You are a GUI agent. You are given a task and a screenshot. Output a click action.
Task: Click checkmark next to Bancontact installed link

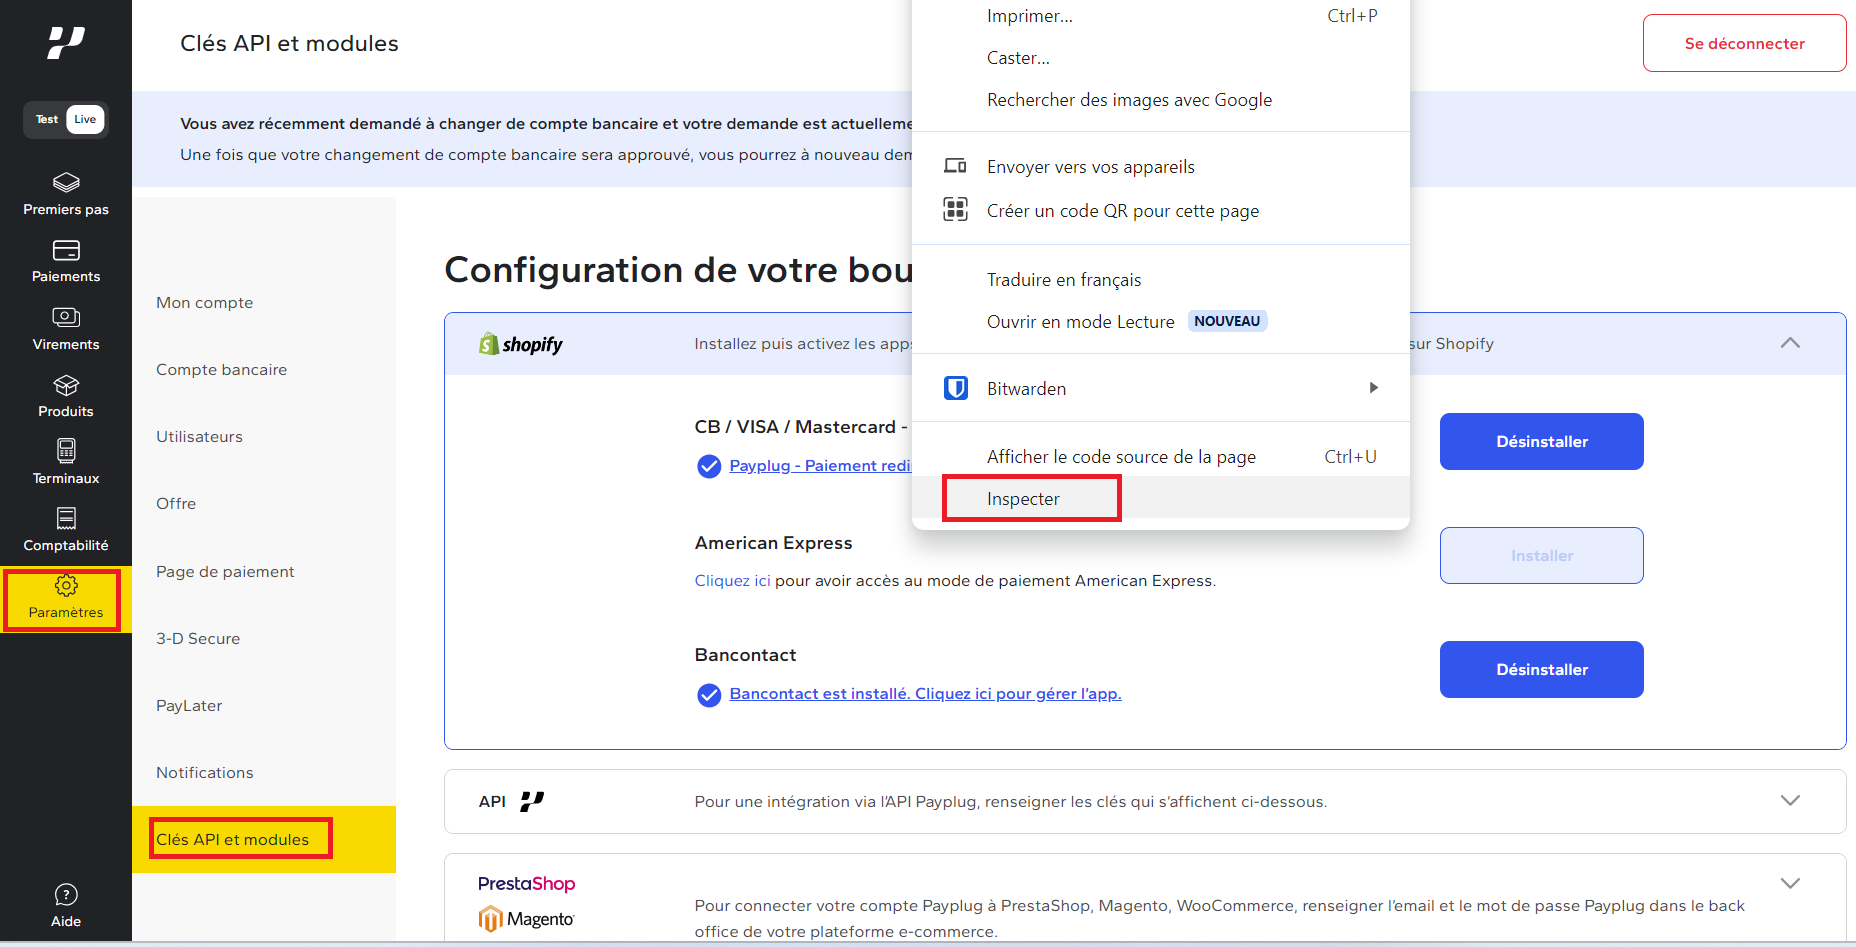(x=709, y=695)
